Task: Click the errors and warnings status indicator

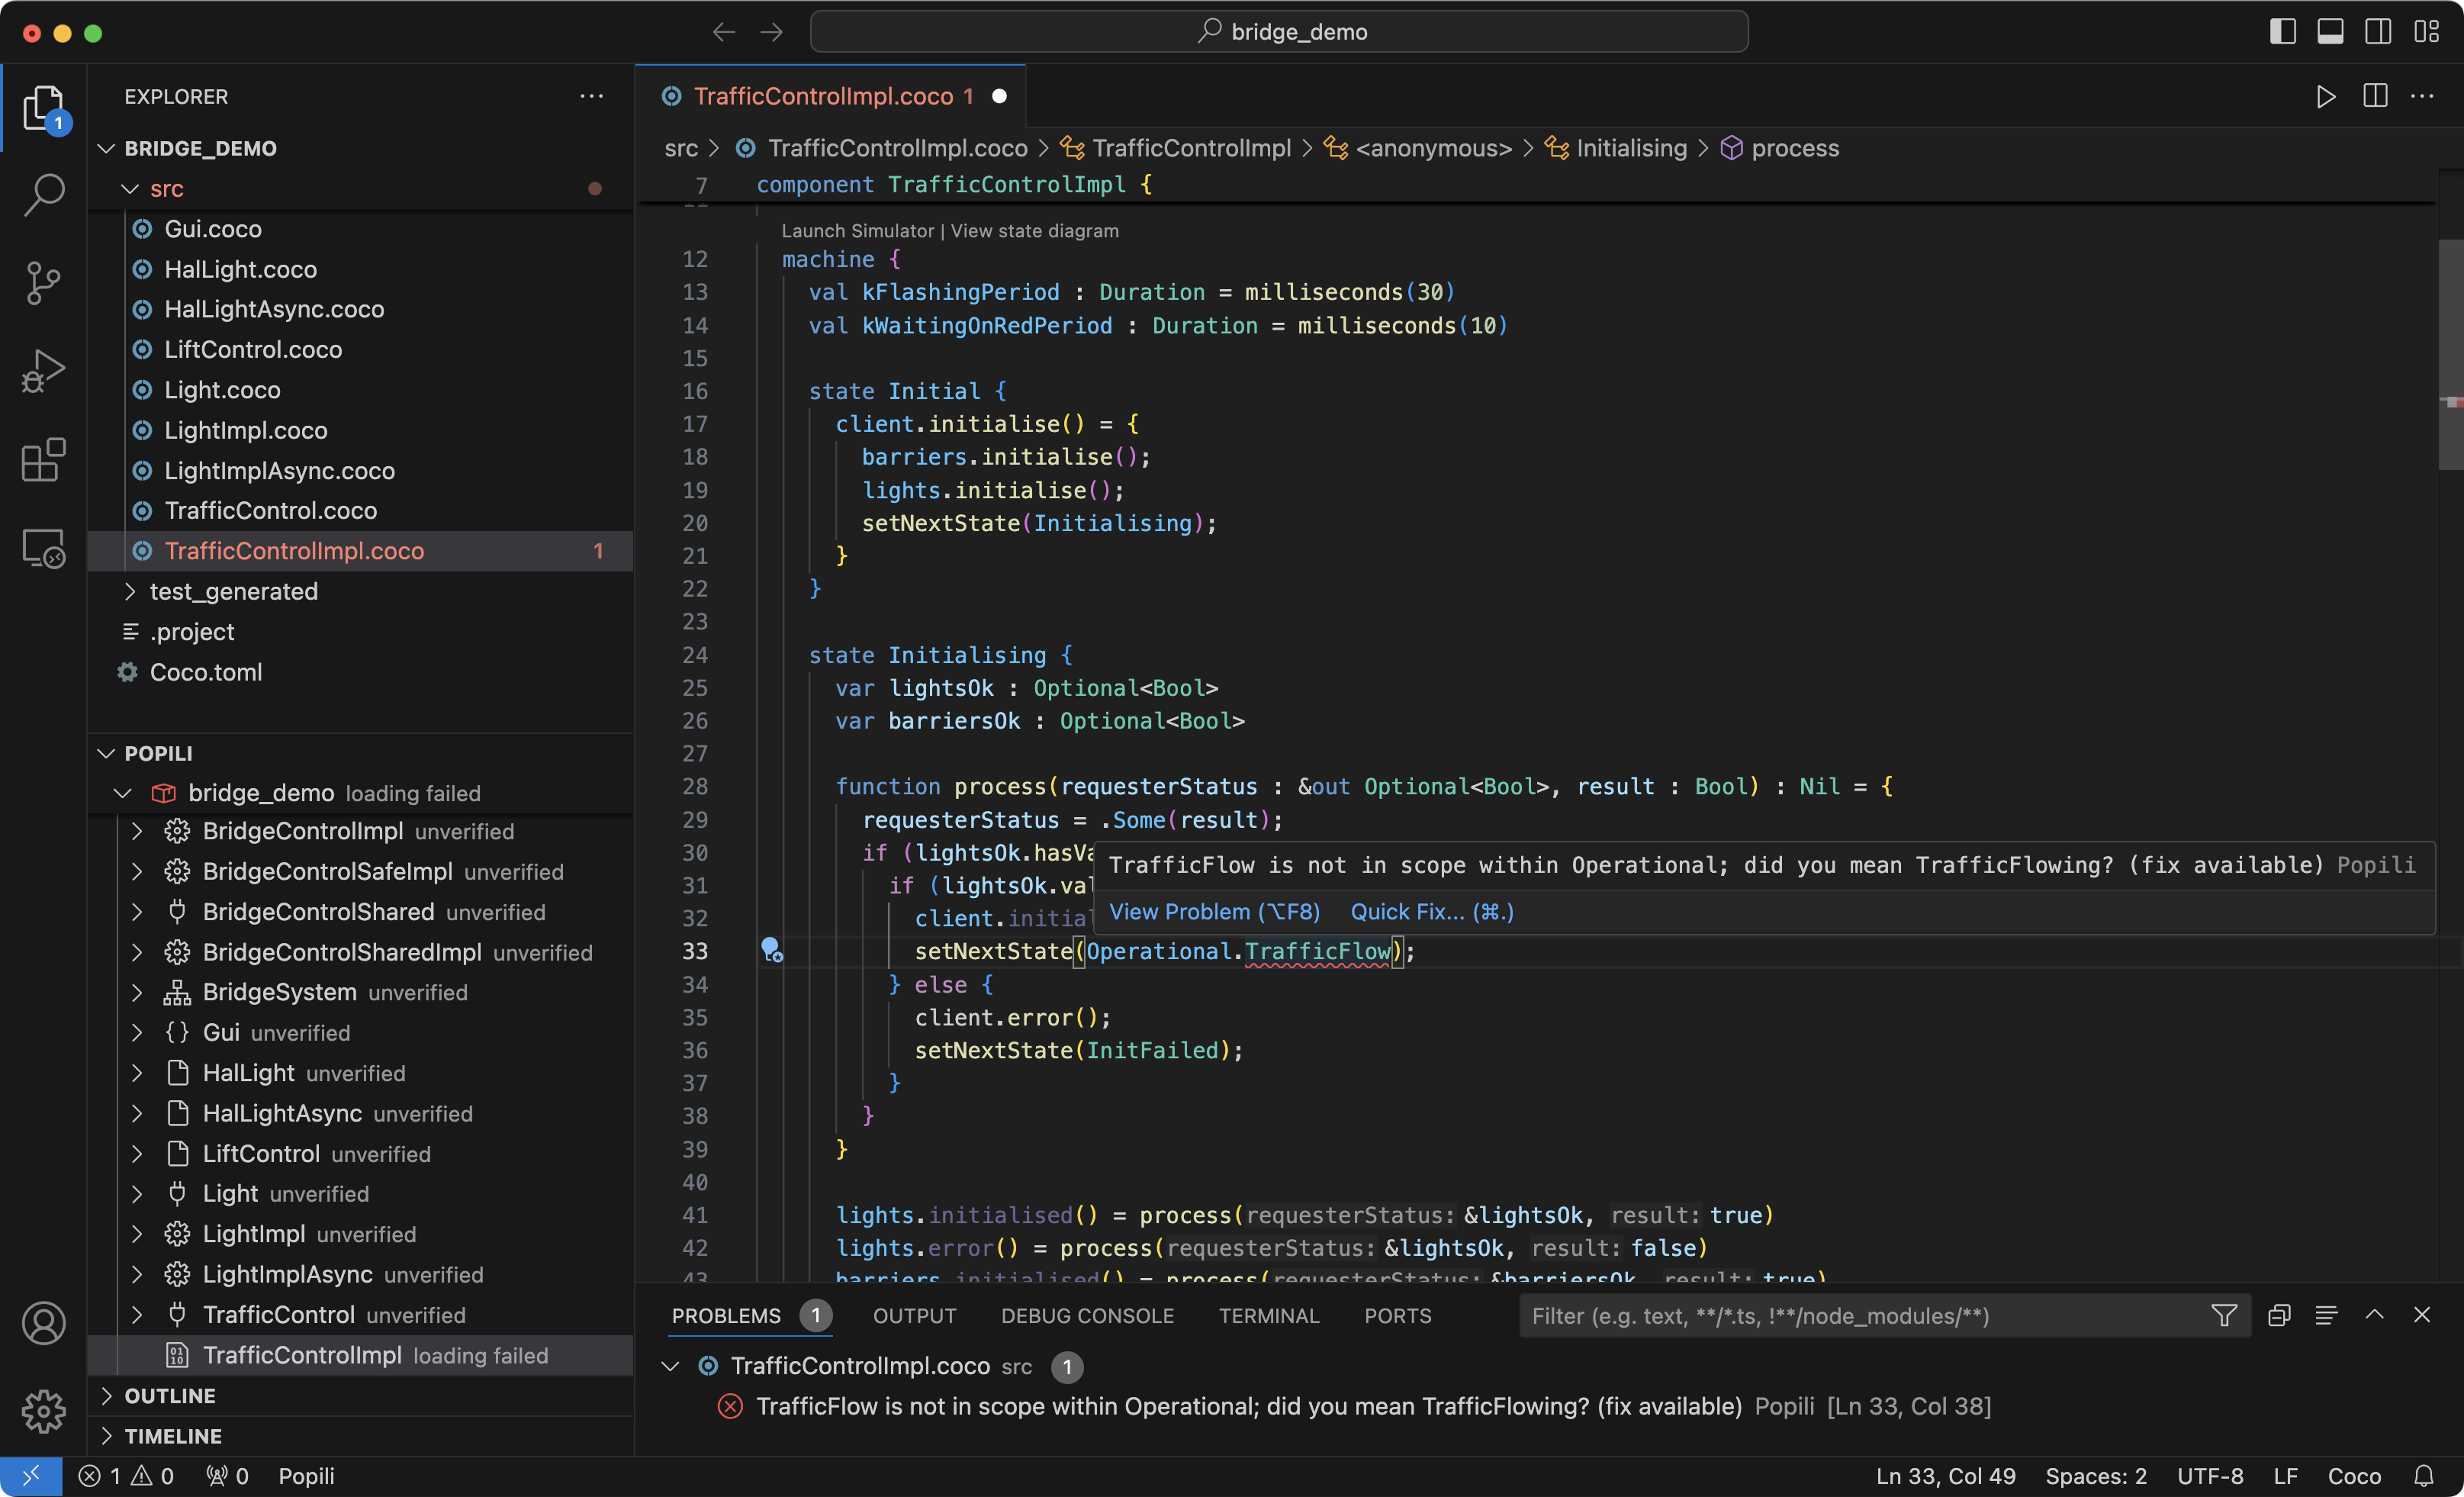Action: [x=127, y=1476]
